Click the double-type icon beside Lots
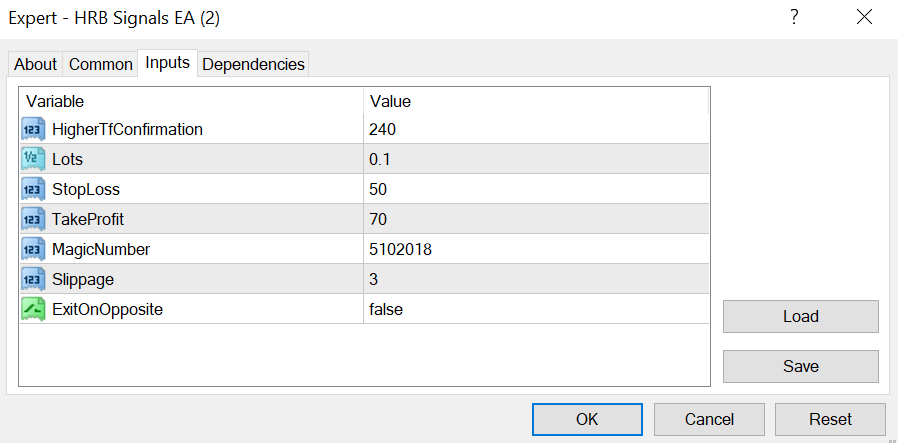Viewport: 898px width, 443px height. [x=33, y=159]
